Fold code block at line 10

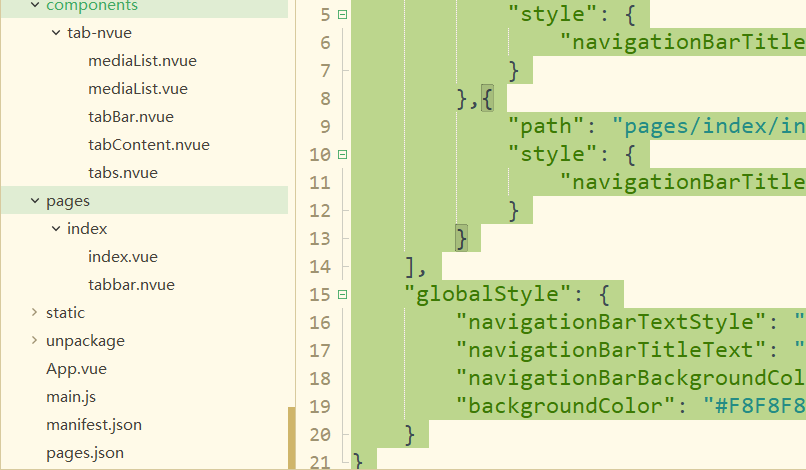[342, 154]
